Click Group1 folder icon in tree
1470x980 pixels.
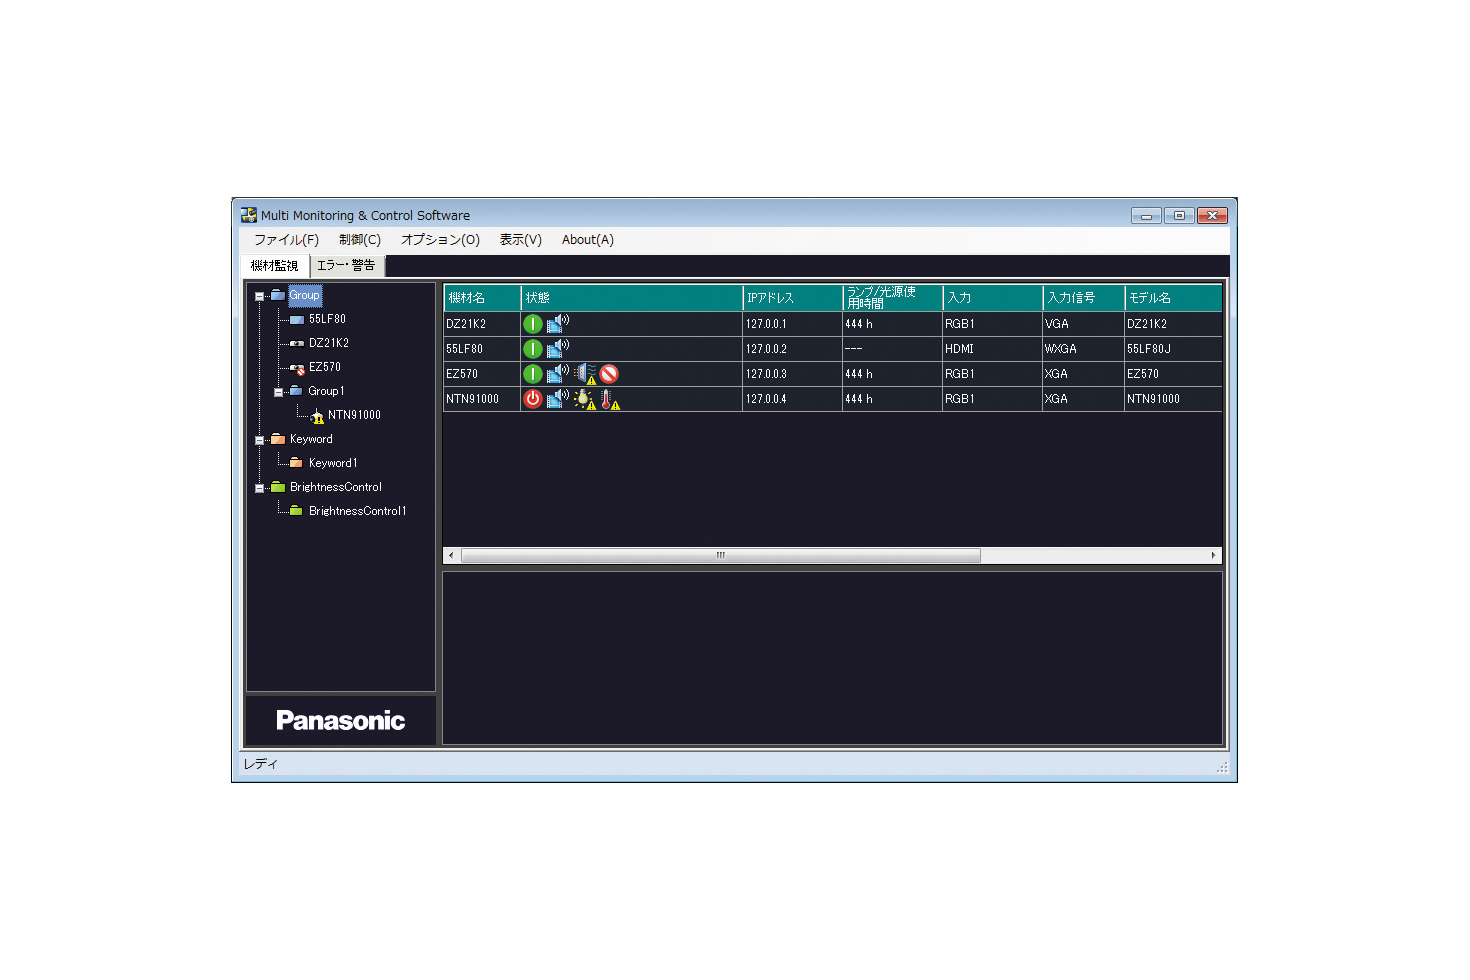[296, 391]
